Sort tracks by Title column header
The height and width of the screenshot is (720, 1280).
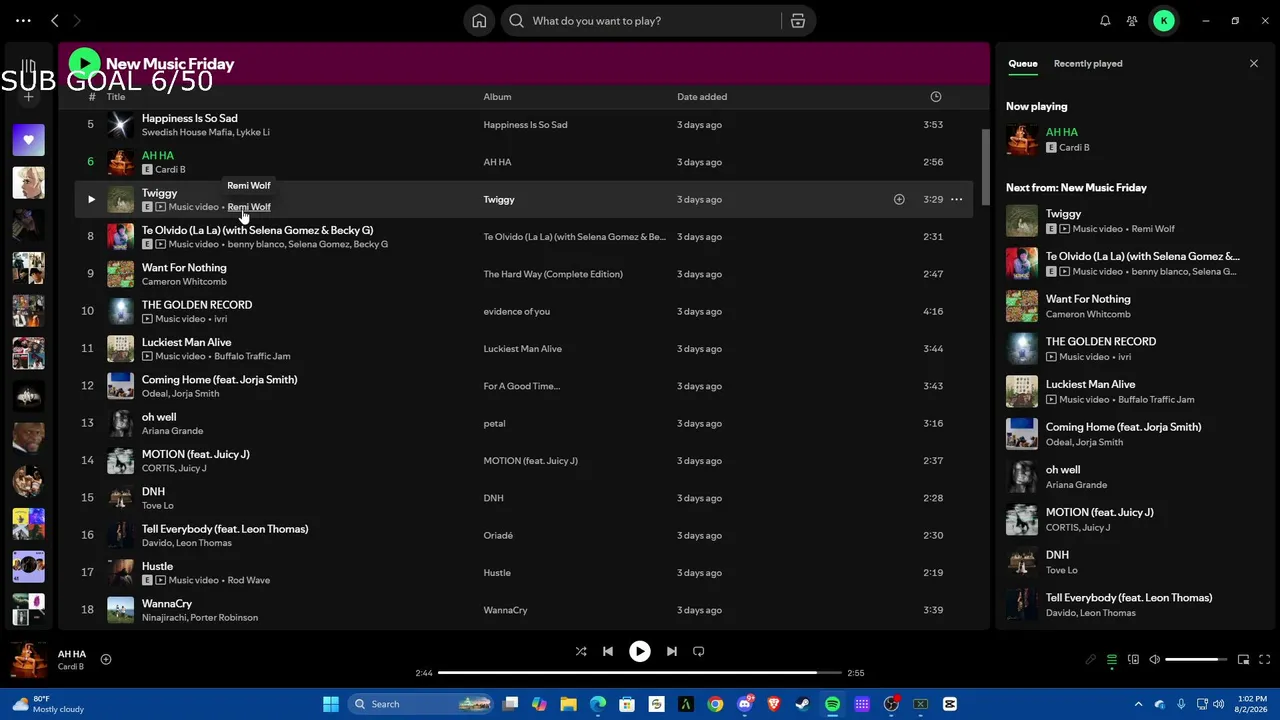(x=116, y=97)
